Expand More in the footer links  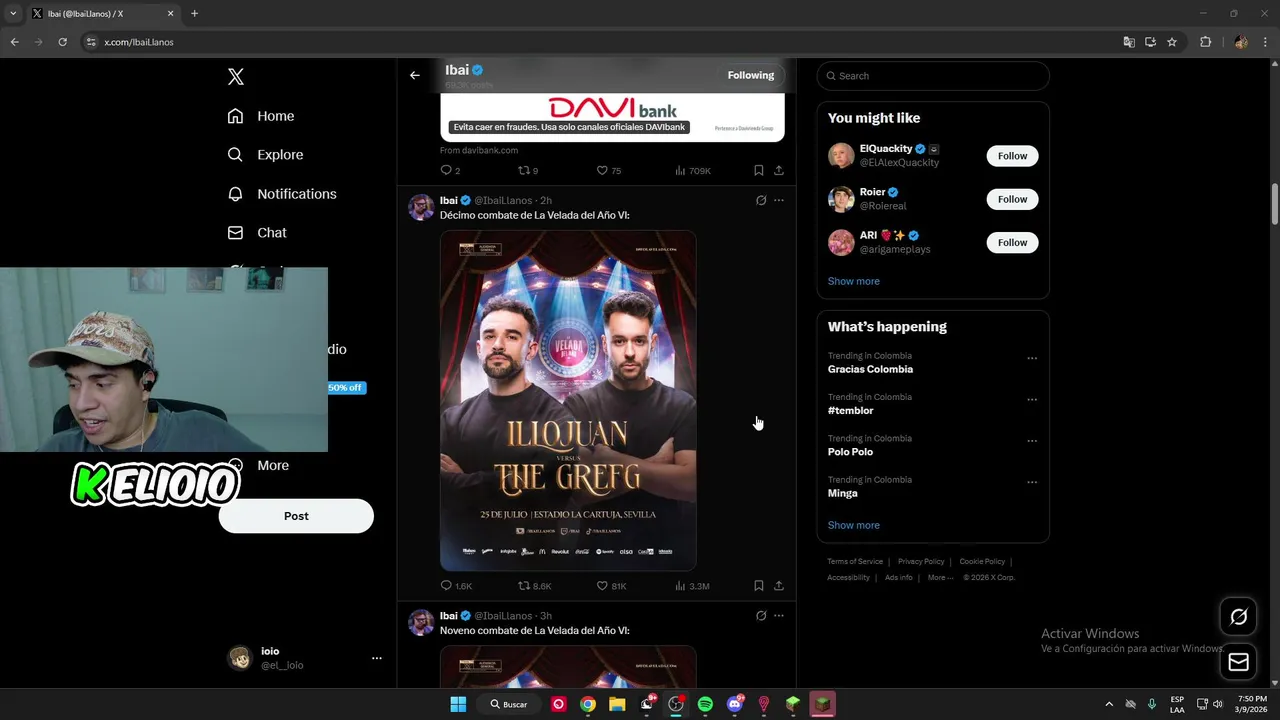pyautogui.click(x=940, y=578)
